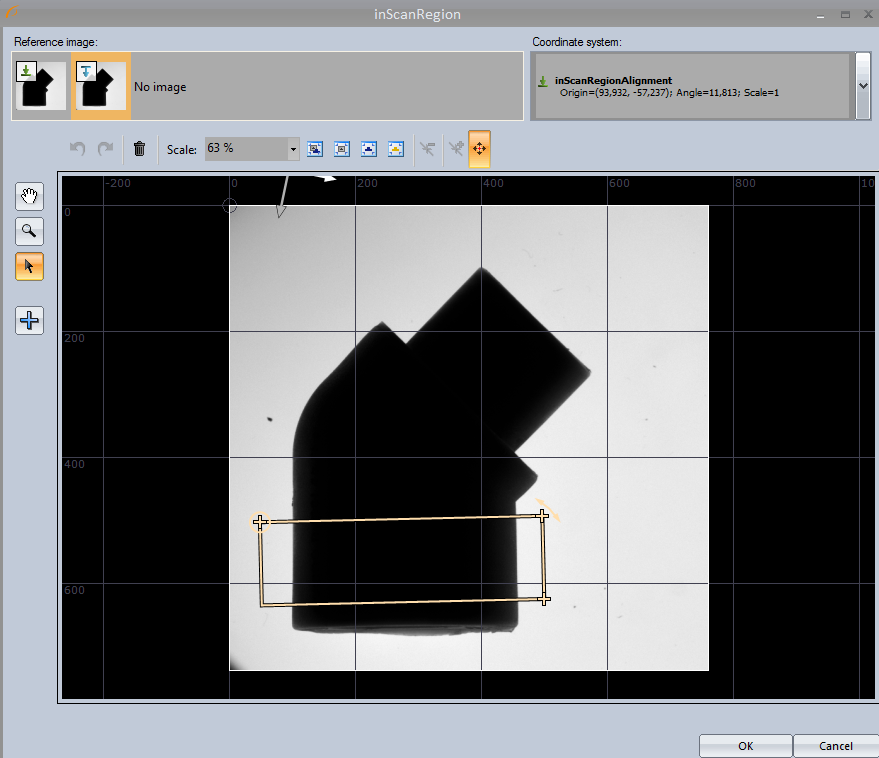Screen dimensions: 879x758
Task: Select the magnifier zoom tool
Action: click(x=29, y=232)
